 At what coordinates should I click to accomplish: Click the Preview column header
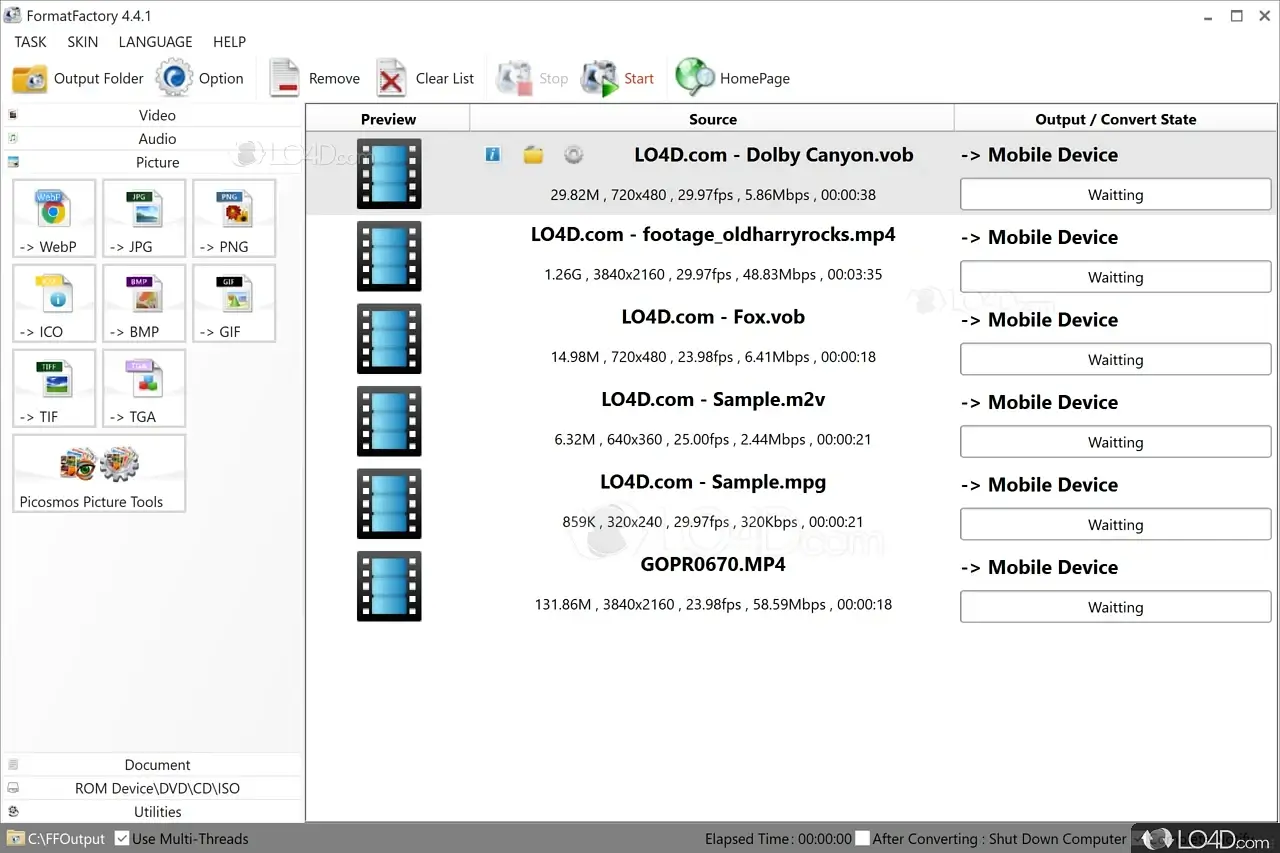point(388,119)
